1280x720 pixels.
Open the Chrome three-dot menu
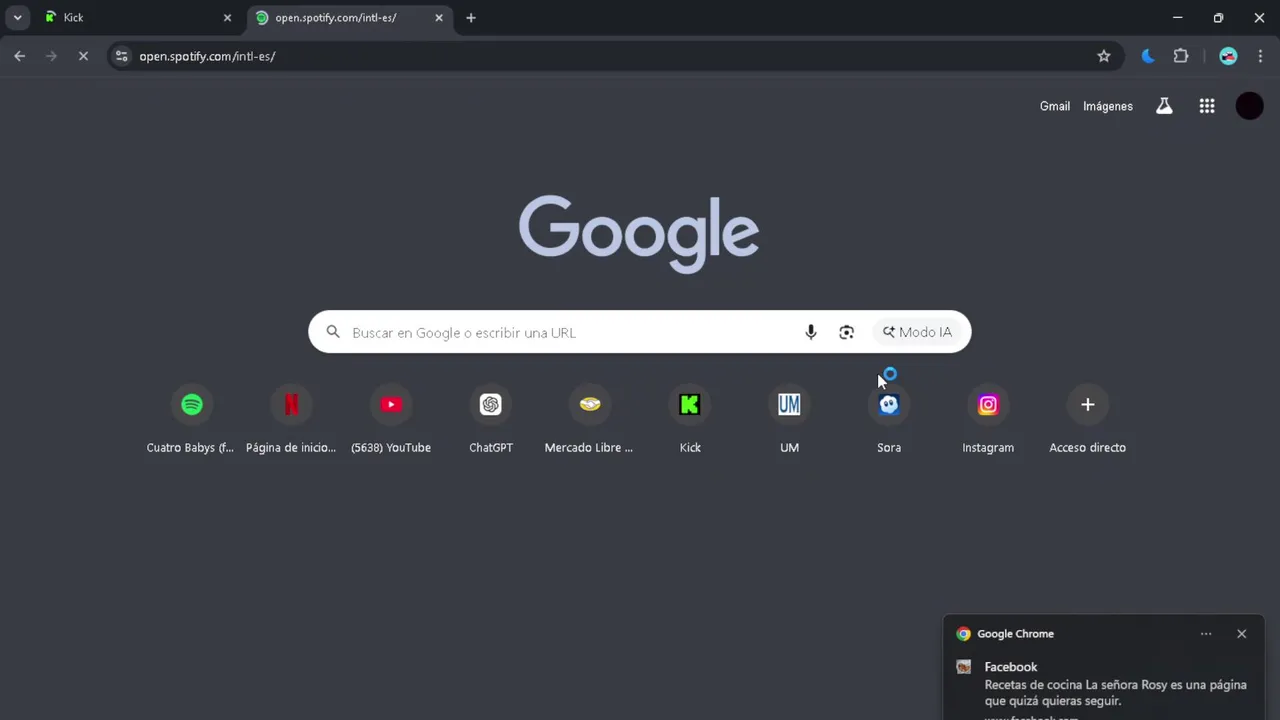coord(1260,56)
